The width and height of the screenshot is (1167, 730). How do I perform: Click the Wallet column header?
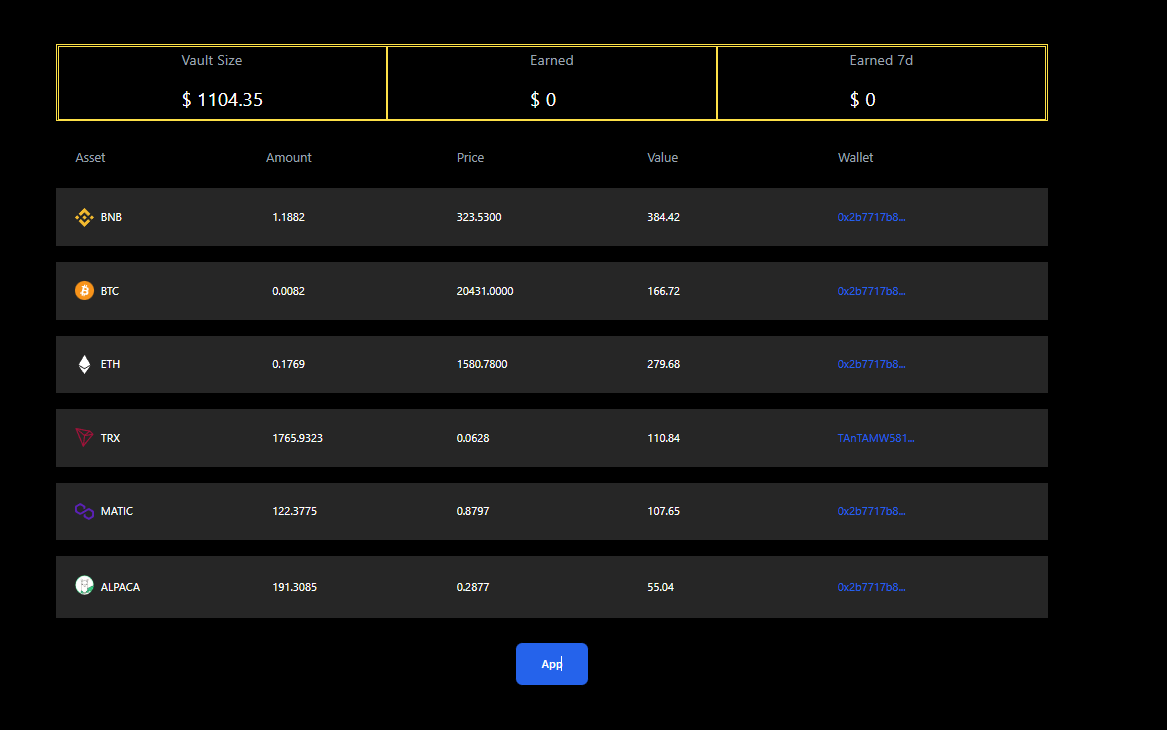click(x=855, y=158)
